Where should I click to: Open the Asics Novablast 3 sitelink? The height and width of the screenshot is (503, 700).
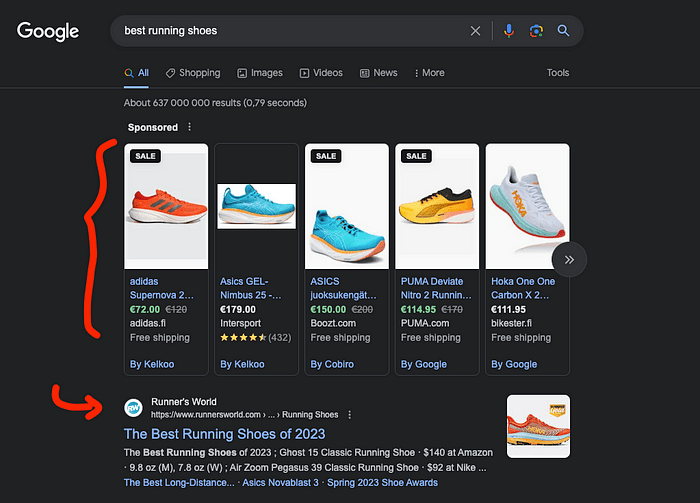(280, 482)
